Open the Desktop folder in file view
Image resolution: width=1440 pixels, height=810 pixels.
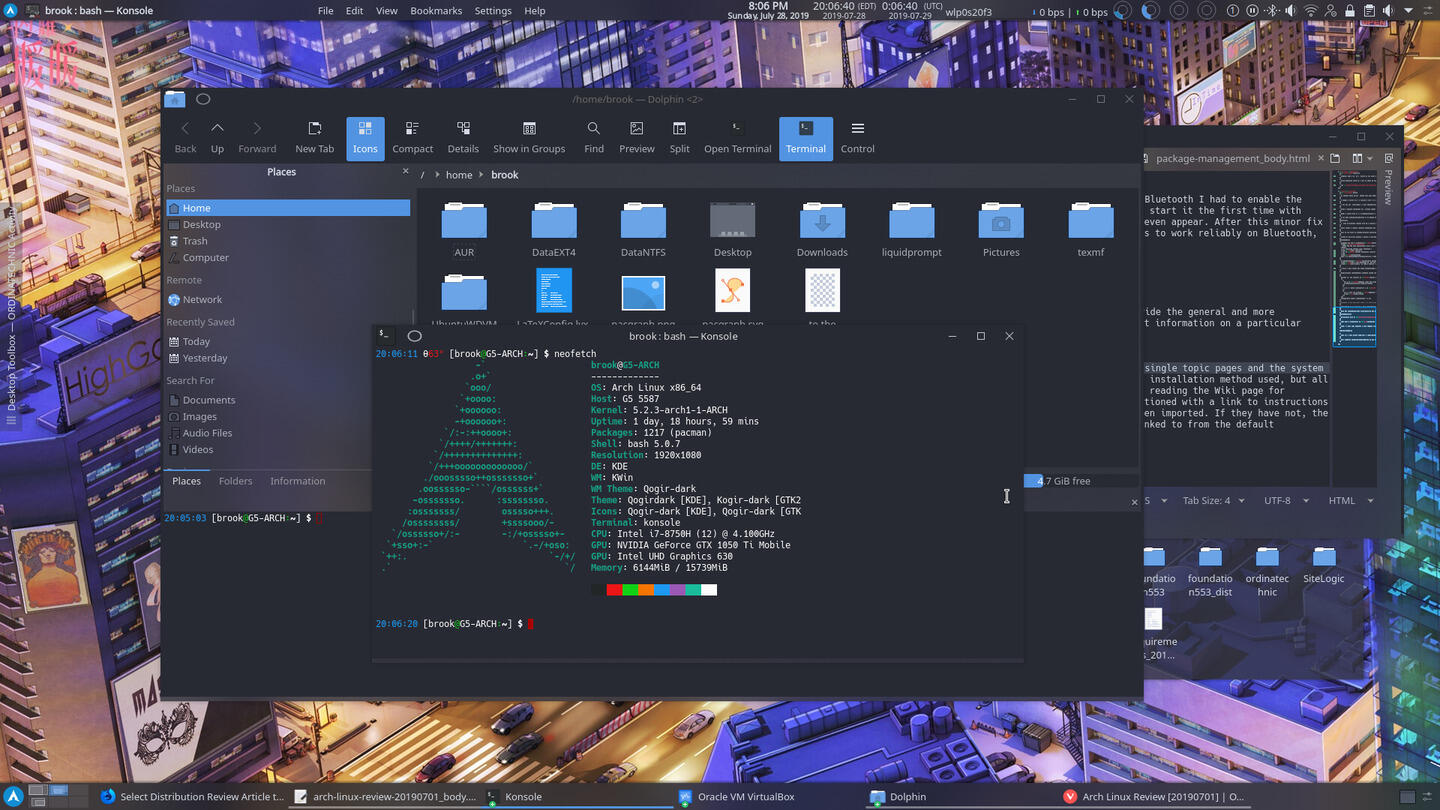click(733, 229)
